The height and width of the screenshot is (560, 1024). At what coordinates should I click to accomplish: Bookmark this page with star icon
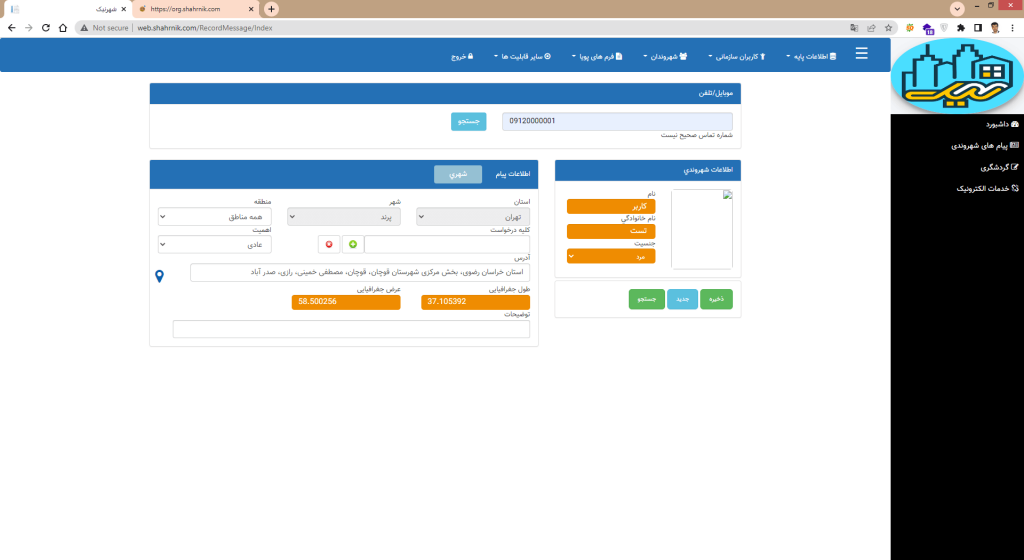(x=888, y=28)
